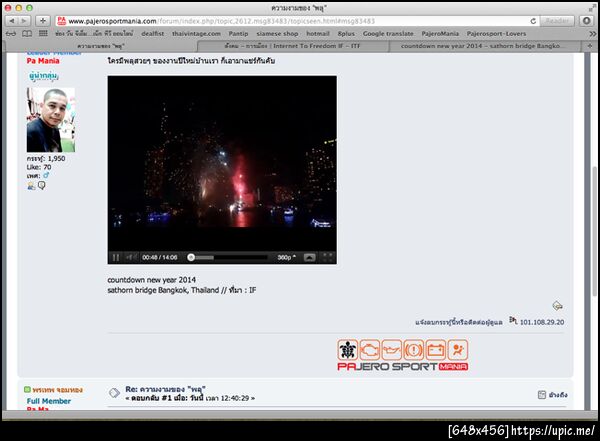Click the engine warning icon in signature
Image resolution: width=600 pixels, height=441 pixels.
pyautogui.click(x=370, y=350)
